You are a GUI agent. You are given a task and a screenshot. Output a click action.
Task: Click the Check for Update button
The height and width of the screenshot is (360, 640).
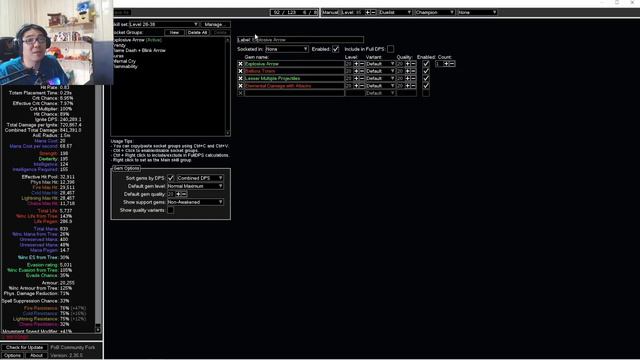24,347
